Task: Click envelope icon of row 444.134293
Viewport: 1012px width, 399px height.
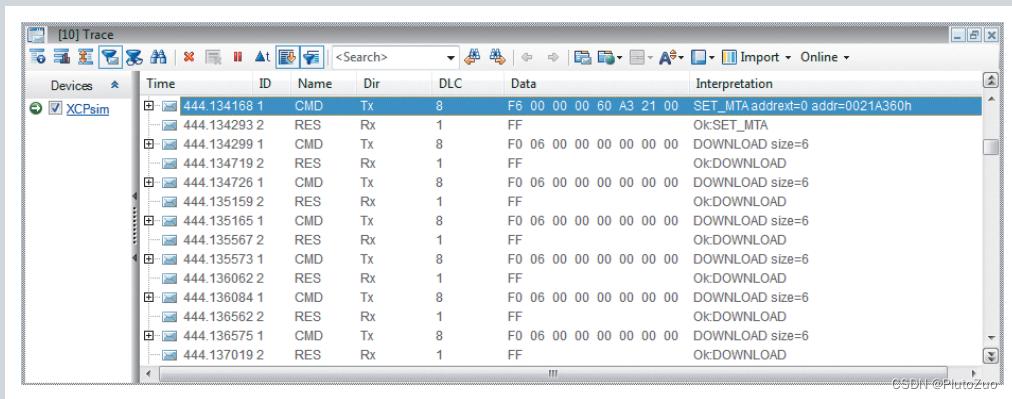Action: 170,125
